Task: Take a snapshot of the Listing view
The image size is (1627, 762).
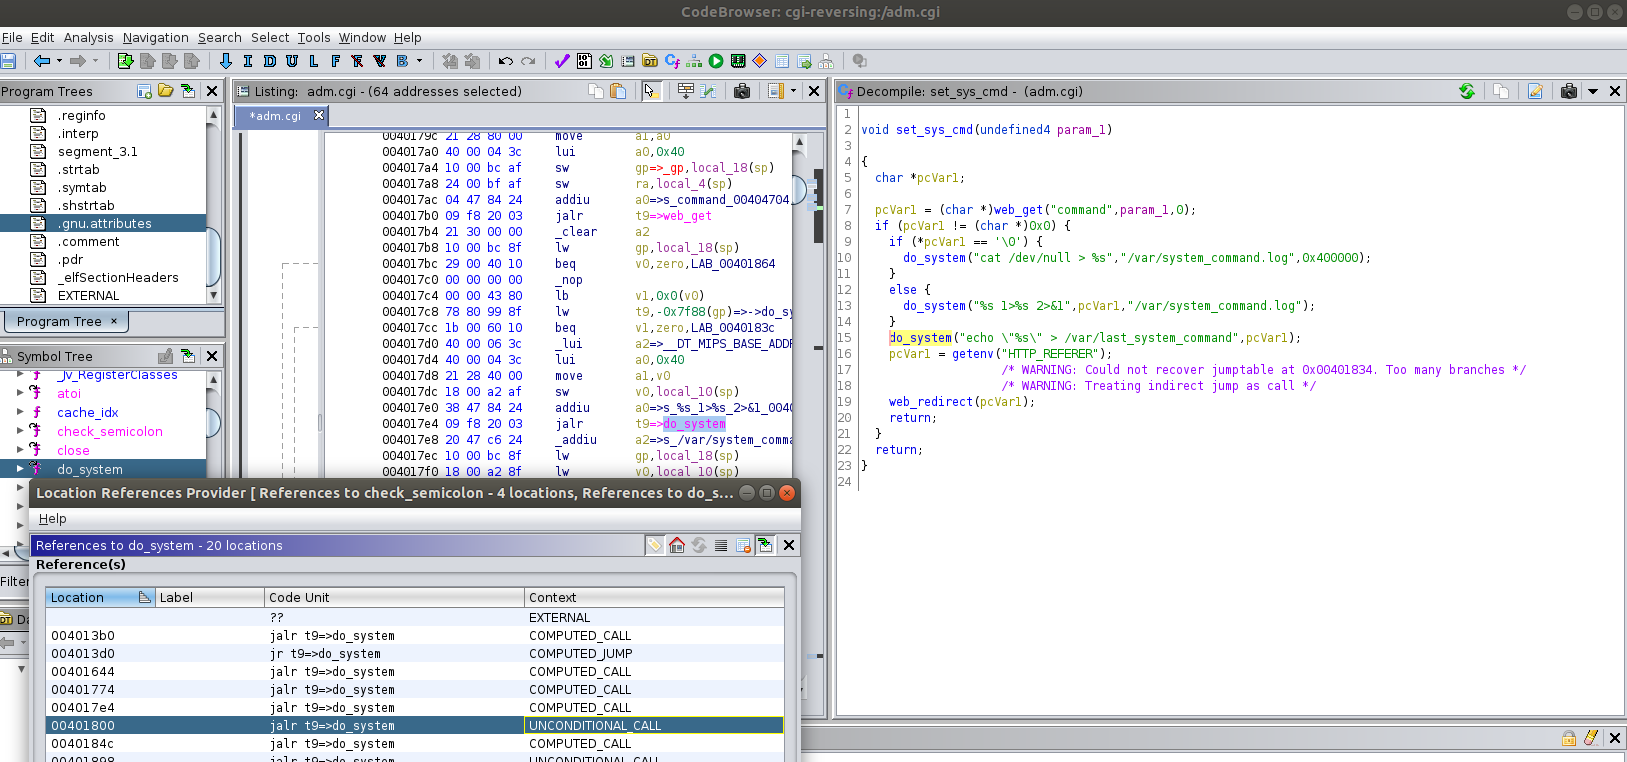Action: coord(742,91)
